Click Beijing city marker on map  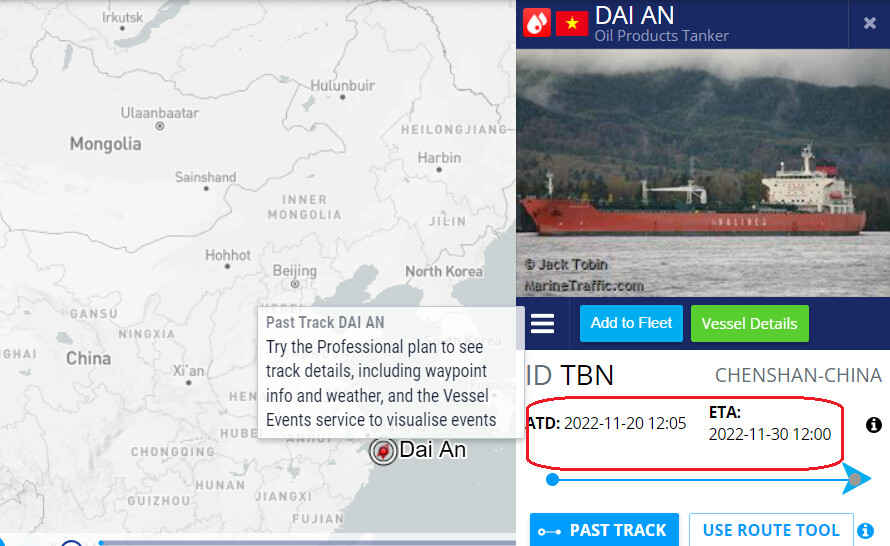pyautogui.click(x=295, y=284)
